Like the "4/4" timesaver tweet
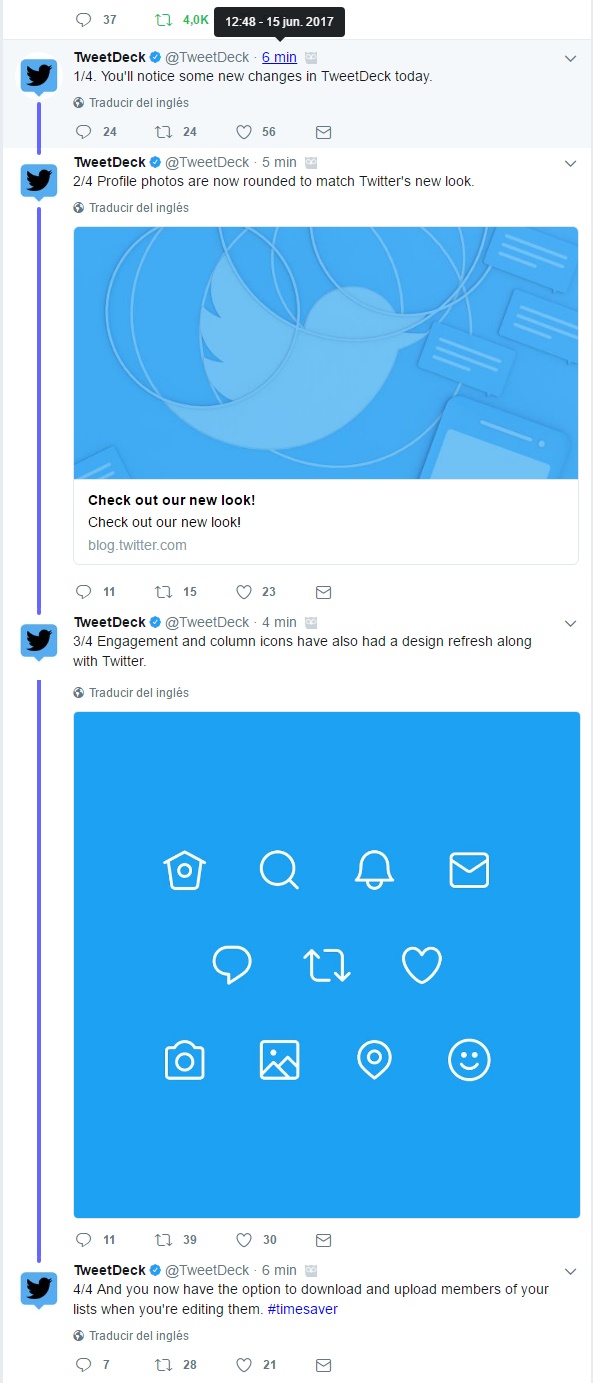The width and height of the screenshot is (593, 1383). pos(243,1364)
